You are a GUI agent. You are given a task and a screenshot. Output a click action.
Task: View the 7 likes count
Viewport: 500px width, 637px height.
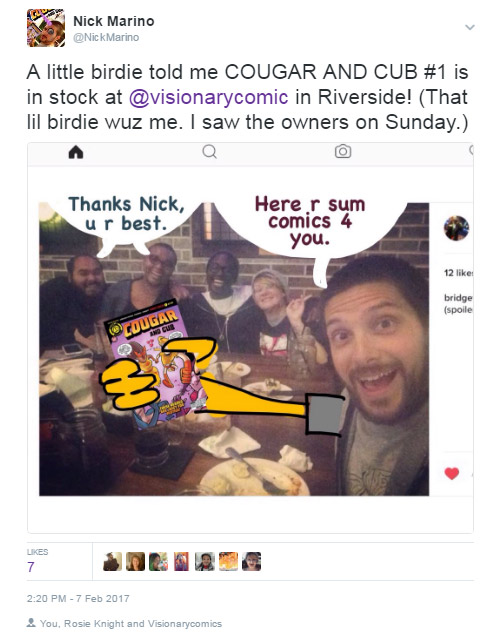pos(31,567)
